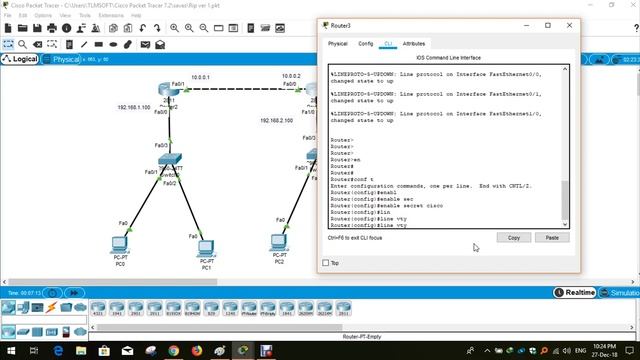Activate the Delete tool
Screen dimensions: 640x360
[x=37, y=44]
